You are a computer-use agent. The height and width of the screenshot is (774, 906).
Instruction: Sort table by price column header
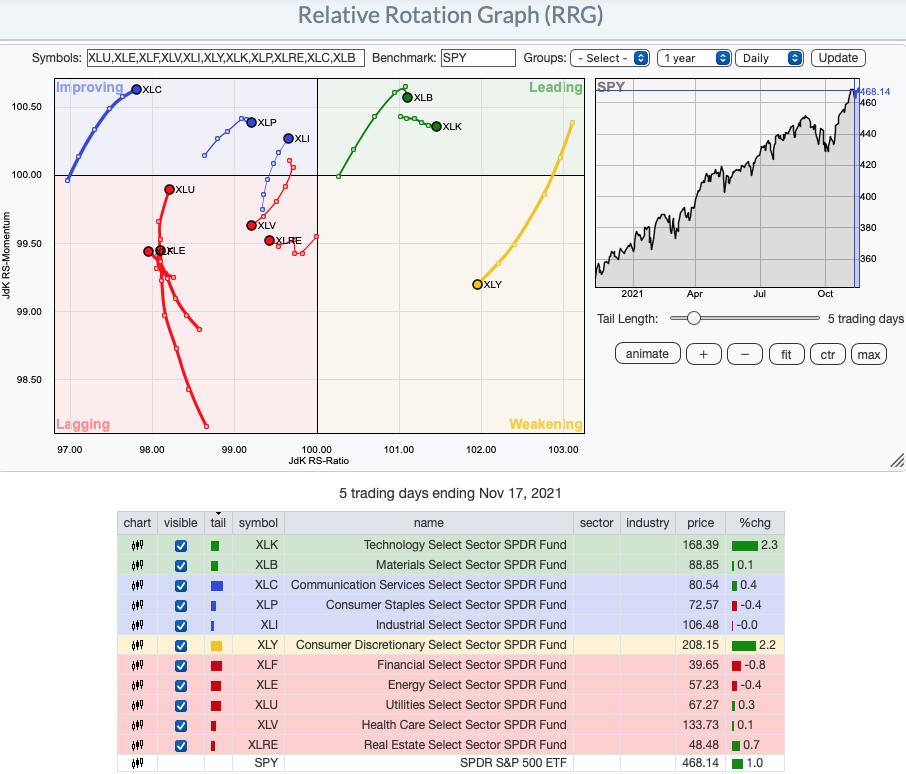coord(700,523)
